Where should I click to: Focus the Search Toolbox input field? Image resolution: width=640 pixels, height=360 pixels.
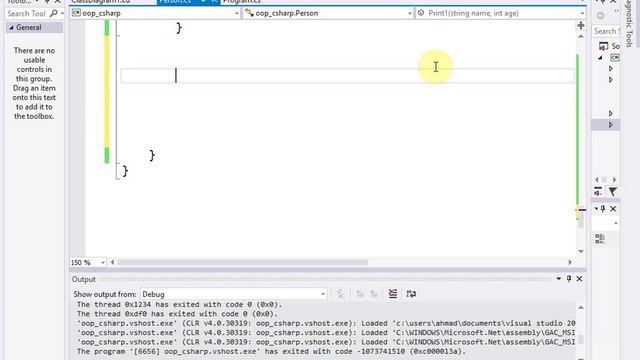pyautogui.click(x=27, y=13)
